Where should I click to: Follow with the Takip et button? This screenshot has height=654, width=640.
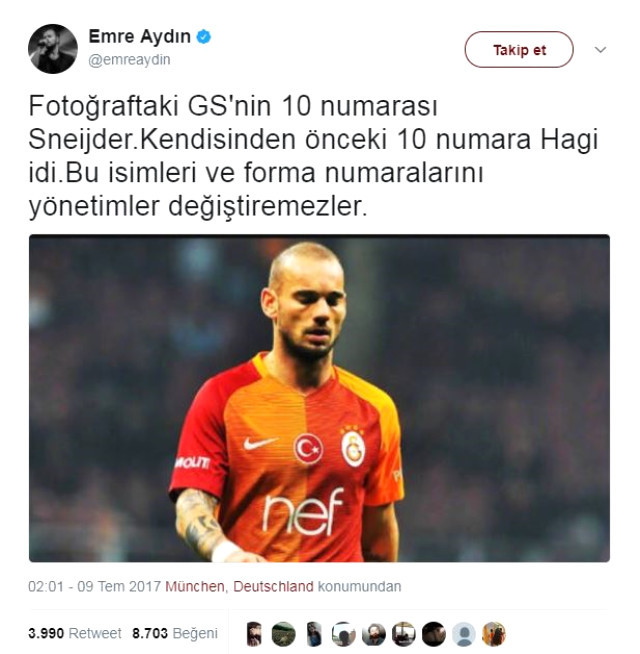(519, 50)
